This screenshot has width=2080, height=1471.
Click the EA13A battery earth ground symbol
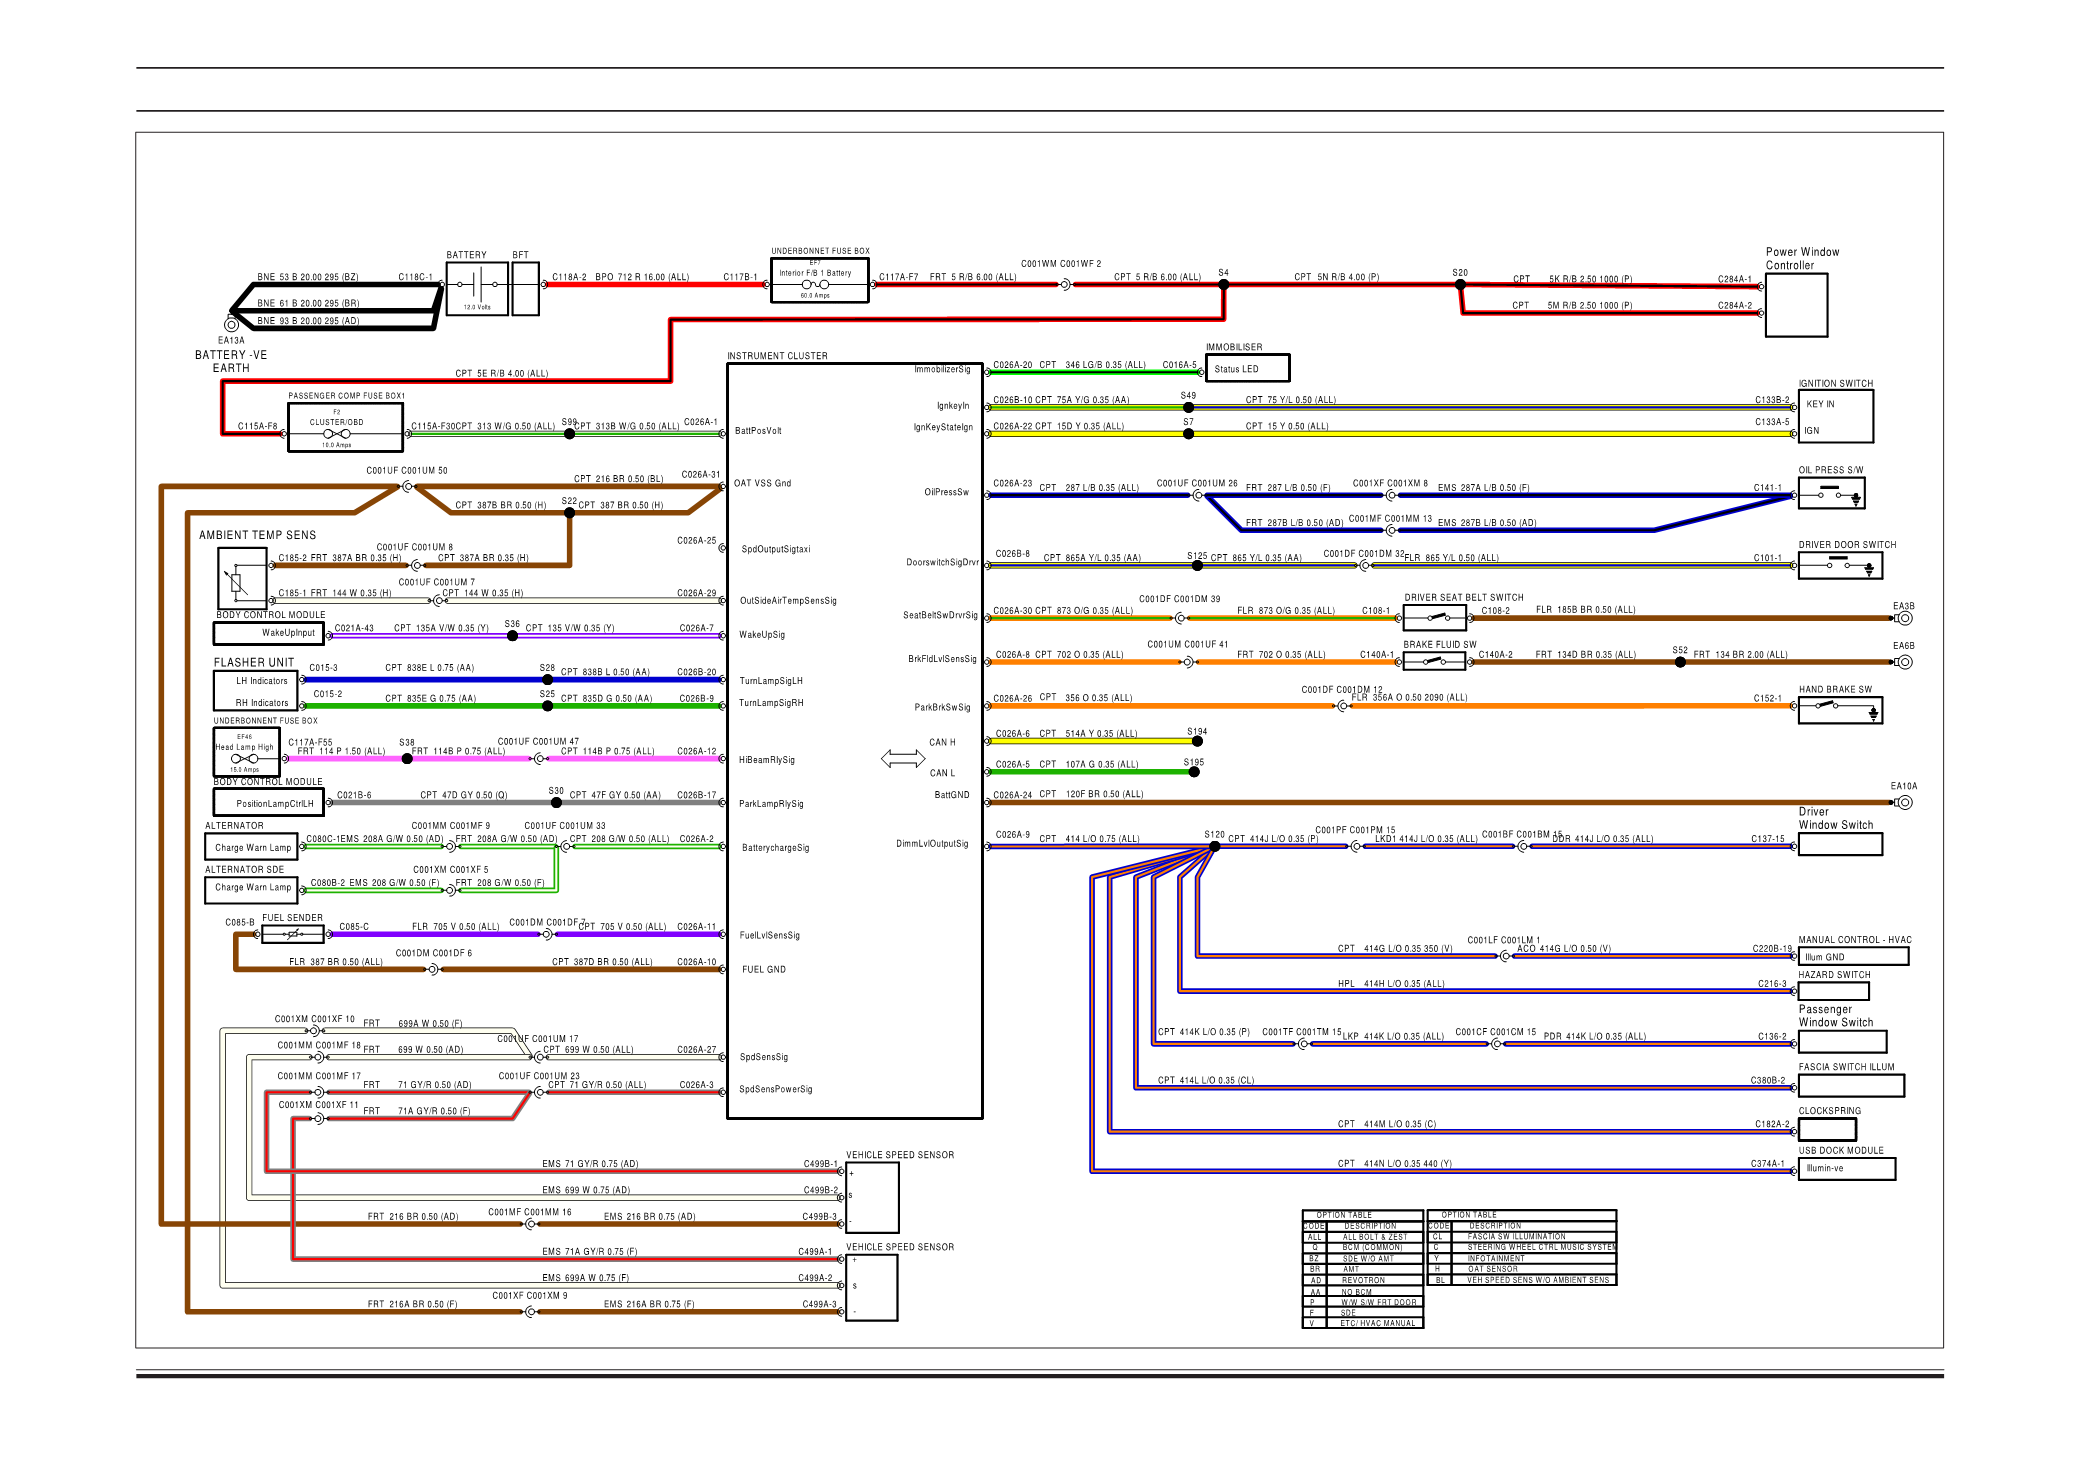(x=231, y=324)
